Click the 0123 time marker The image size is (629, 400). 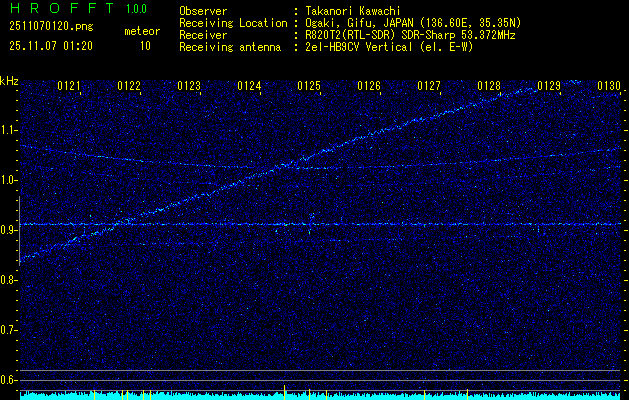point(189,87)
